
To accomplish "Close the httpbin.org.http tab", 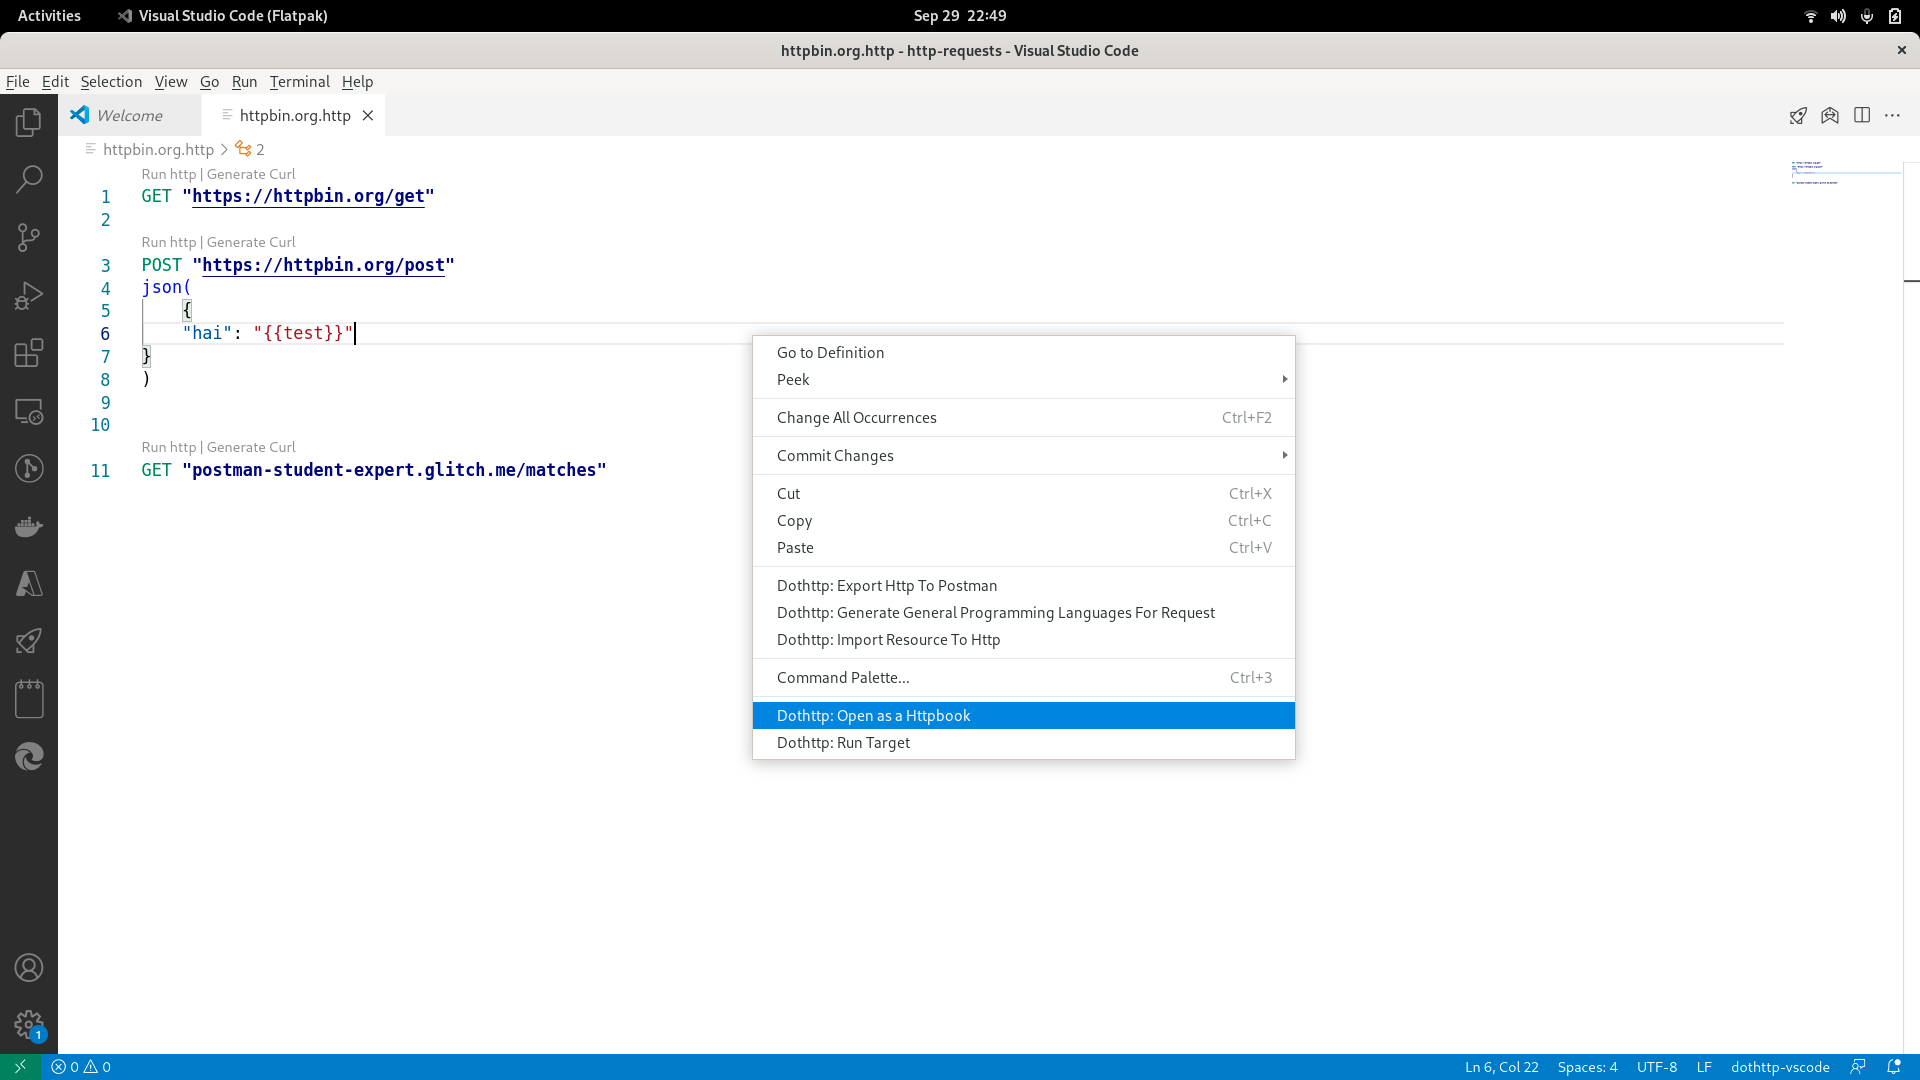I will pyautogui.click(x=368, y=116).
